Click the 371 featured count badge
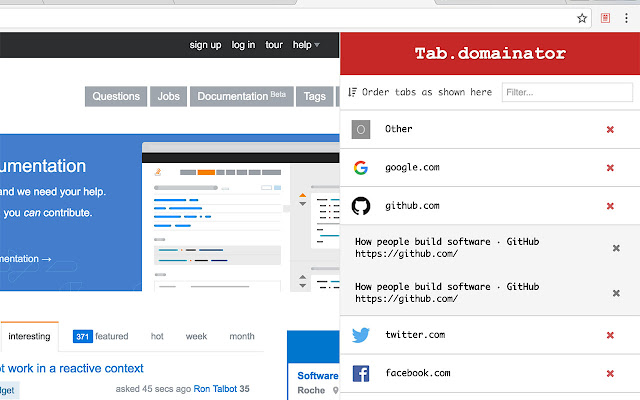Screen dimensions: 640x400 tap(82, 336)
